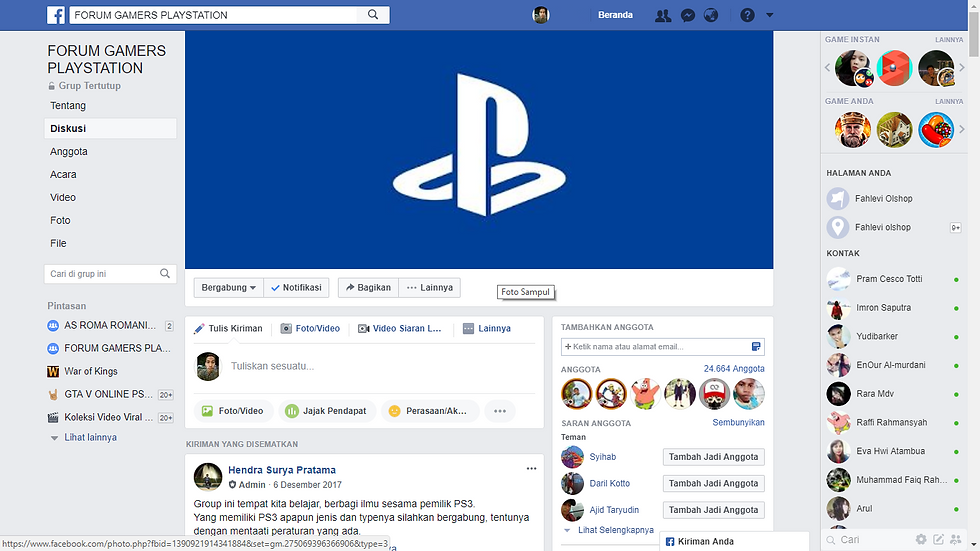Open GTA V ONLINE PS shortcut
980x551 pixels.
(110, 394)
